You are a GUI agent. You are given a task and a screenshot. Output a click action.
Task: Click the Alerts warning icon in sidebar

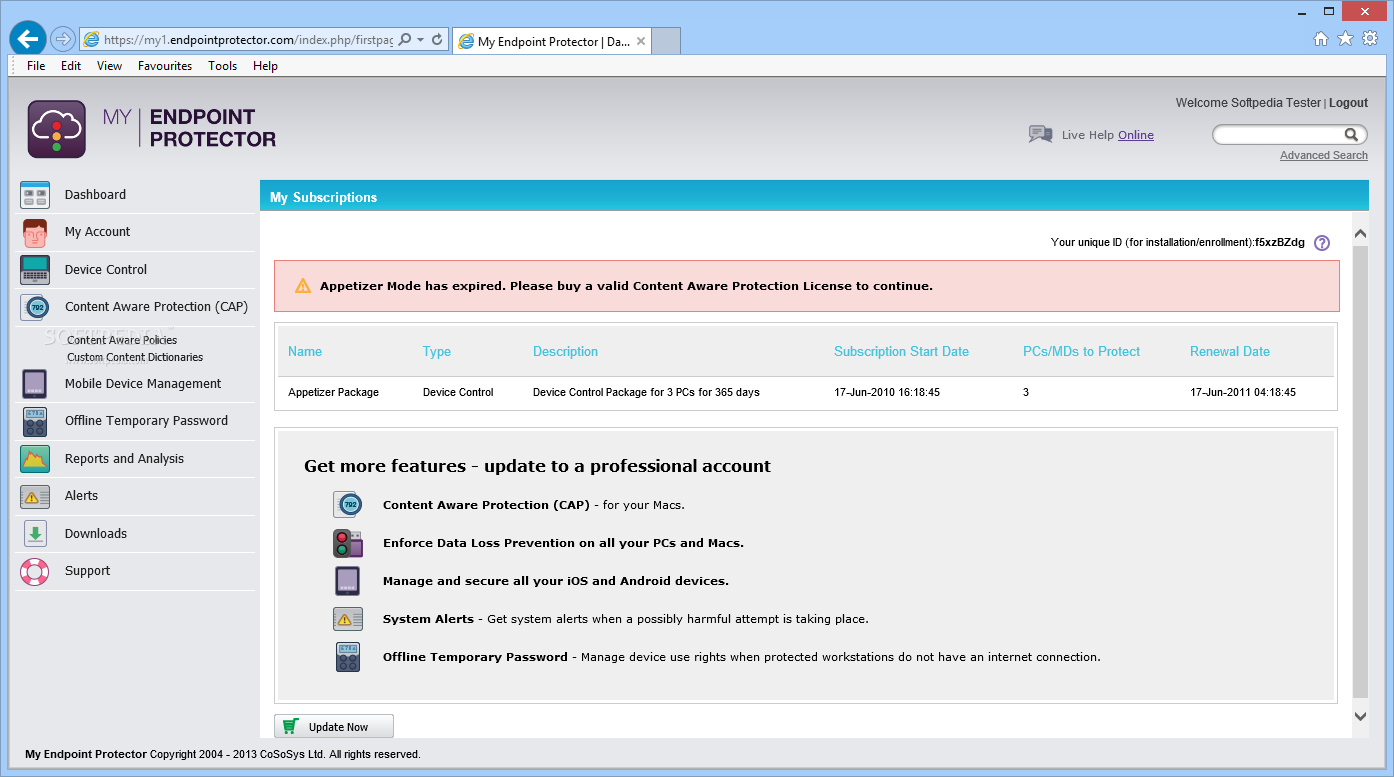[35, 496]
